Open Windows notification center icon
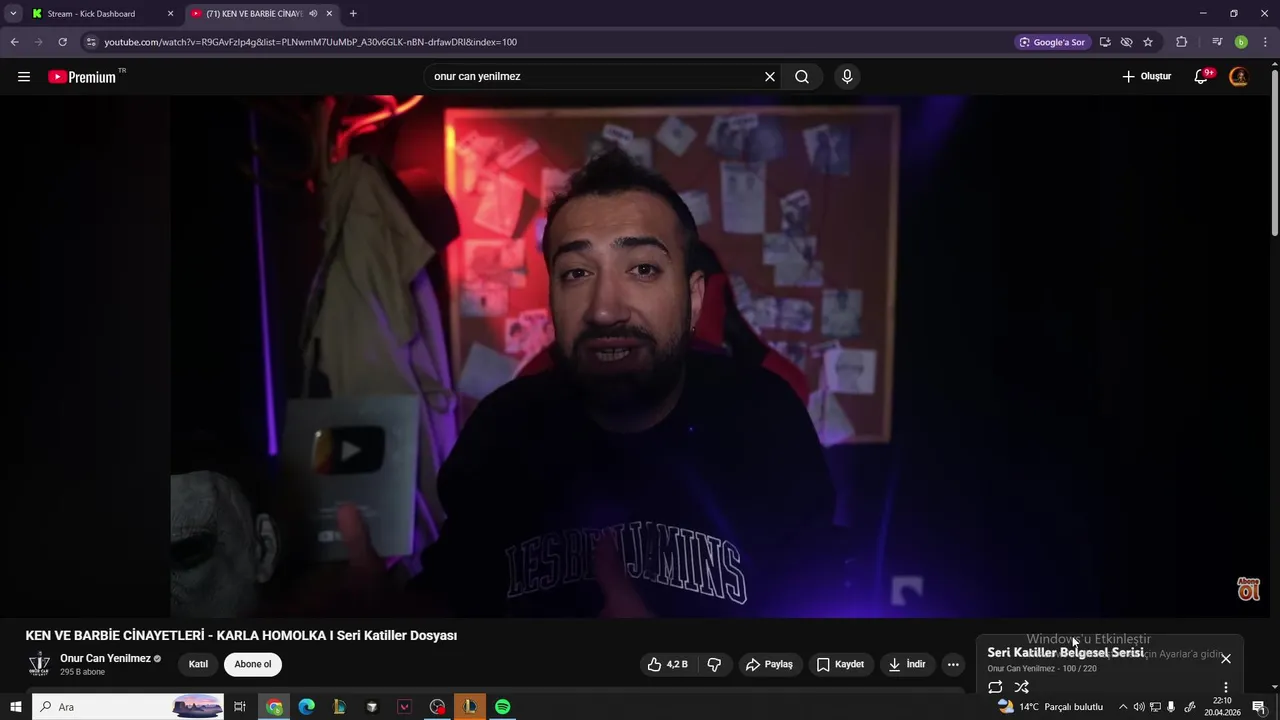The height and width of the screenshot is (720, 1280). pyautogui.click(x=1259, y=707)
